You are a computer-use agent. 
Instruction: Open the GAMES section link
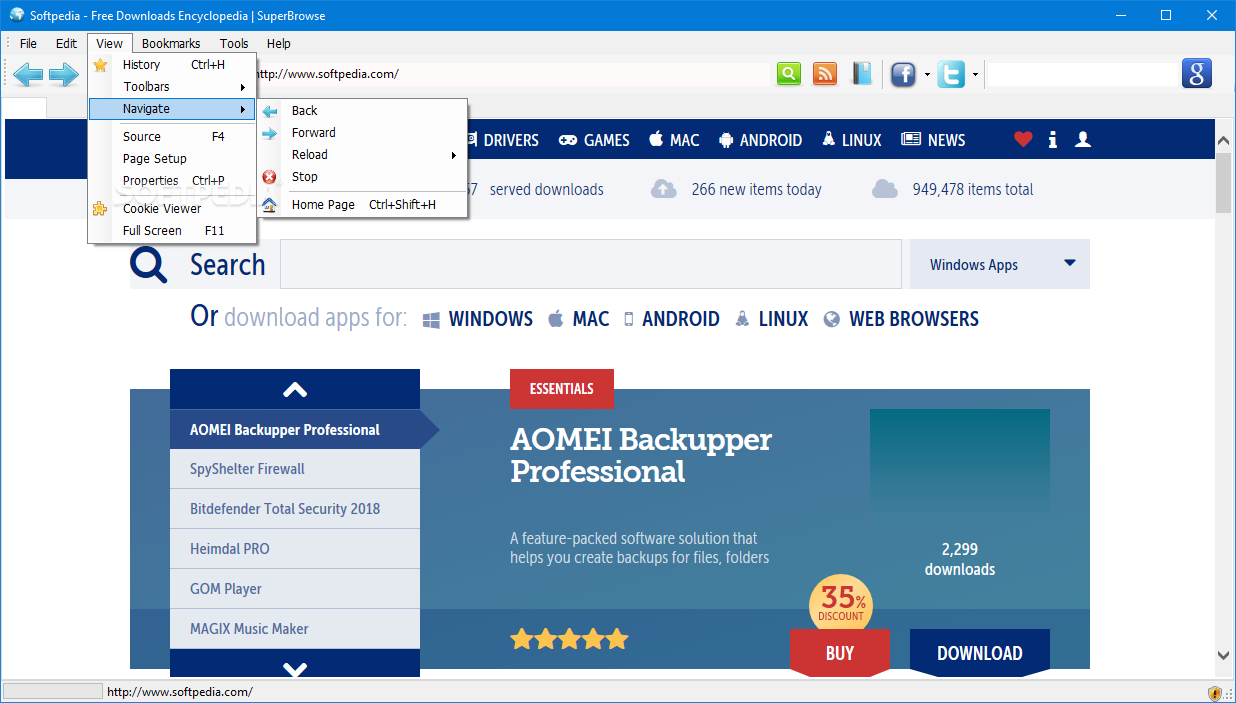(594, 140)
